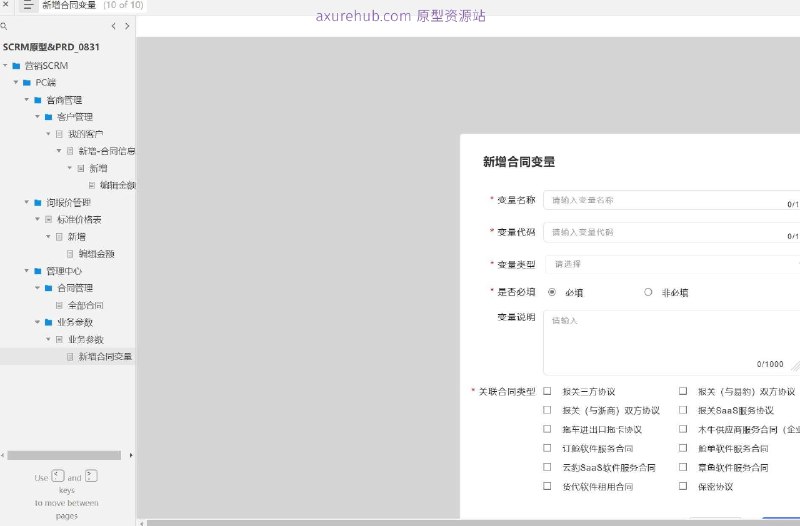Screen dimensions: 800x526
Task: Click the sidebar horizontal scrollbar thumb
Action: point(64,455)
